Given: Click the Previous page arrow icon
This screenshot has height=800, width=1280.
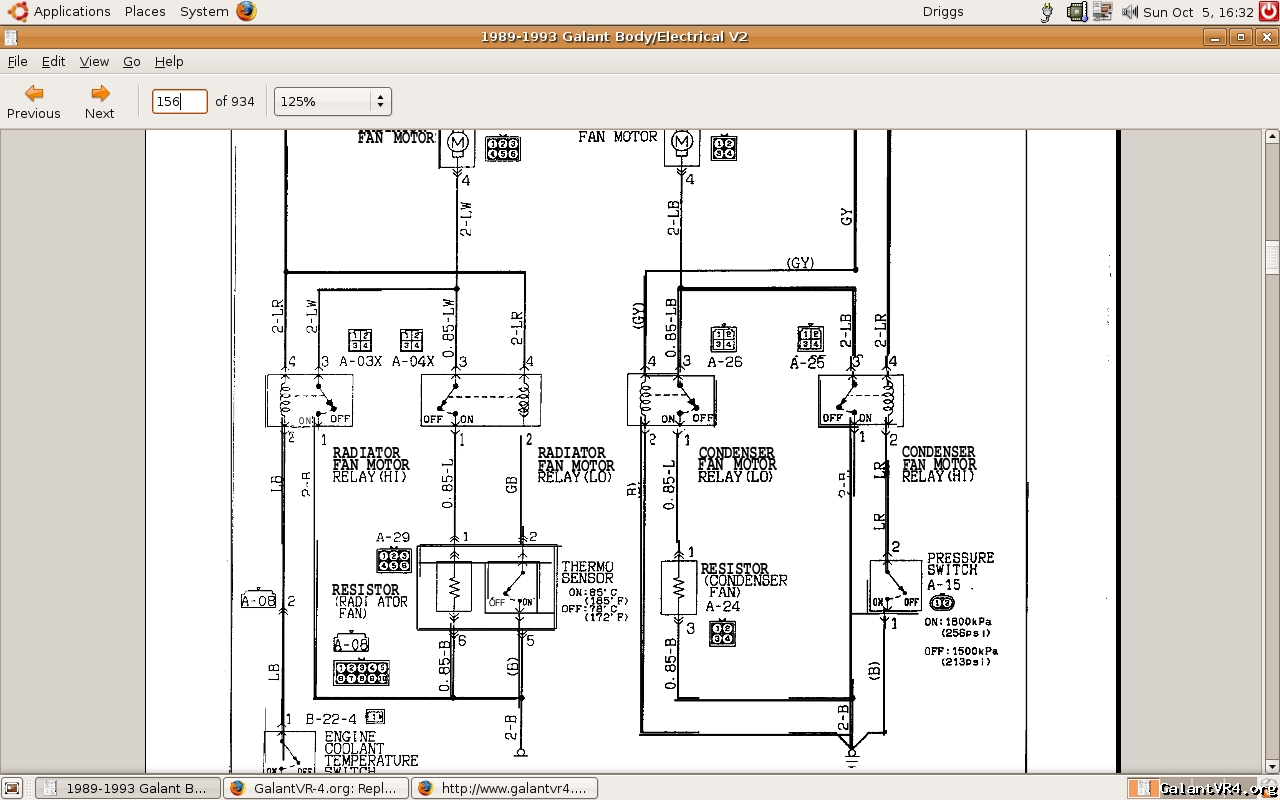Looking at the screenshot, I should [34, 94].
